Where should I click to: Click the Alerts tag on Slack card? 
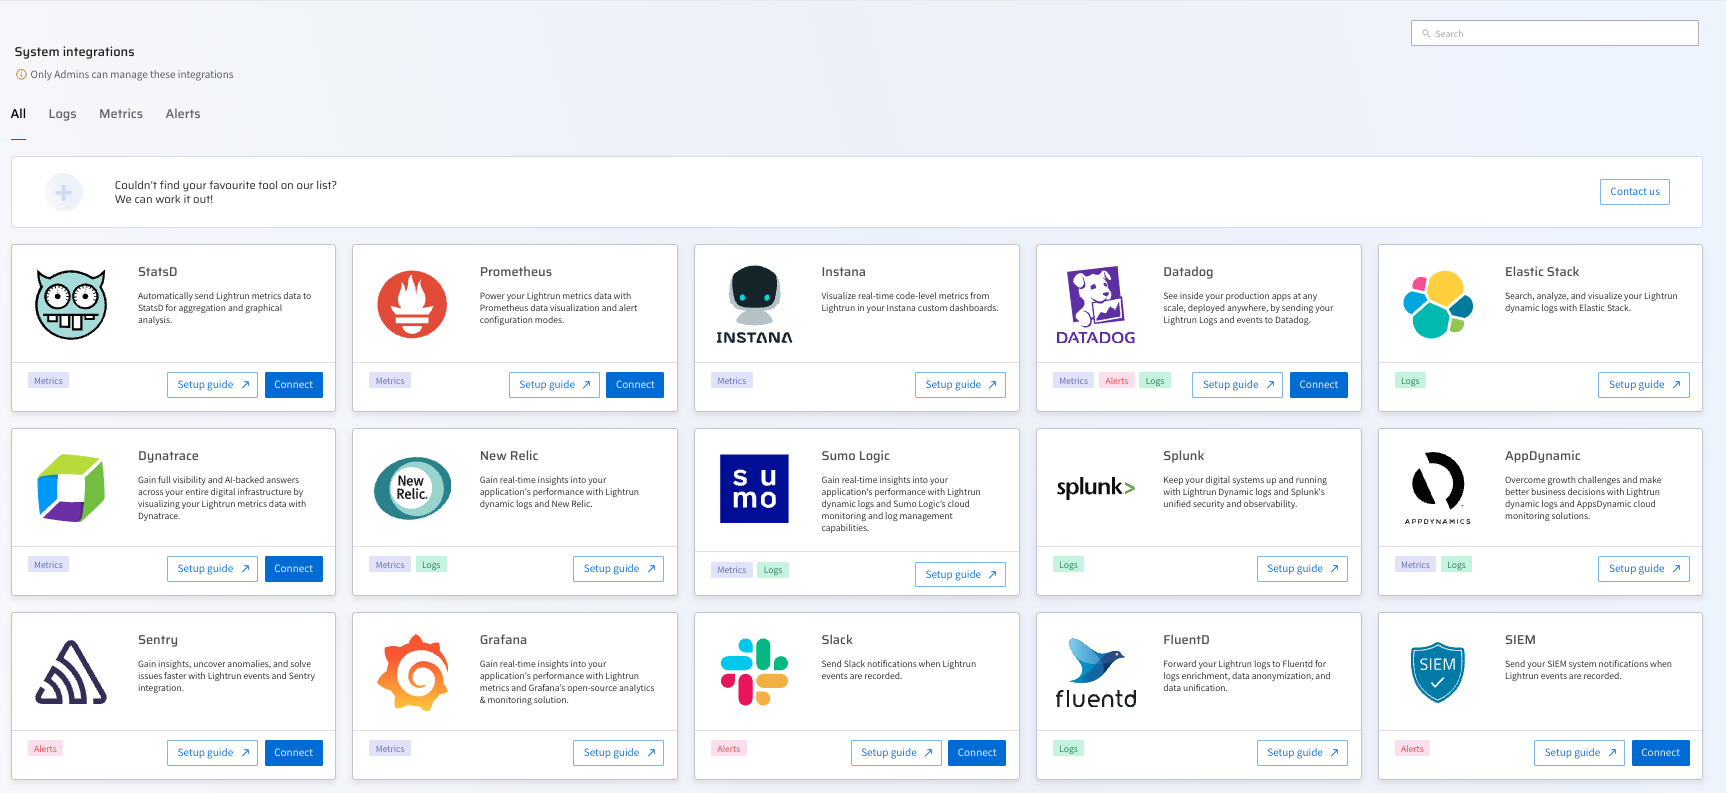pyautogui.click(x=729, y=749)
